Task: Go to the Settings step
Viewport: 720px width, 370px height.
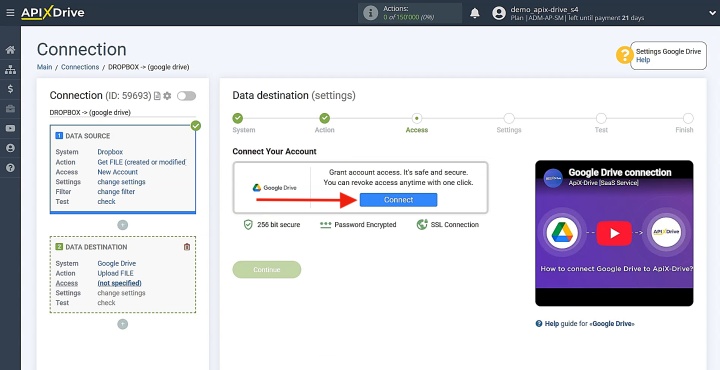Action: coord(509,118)
